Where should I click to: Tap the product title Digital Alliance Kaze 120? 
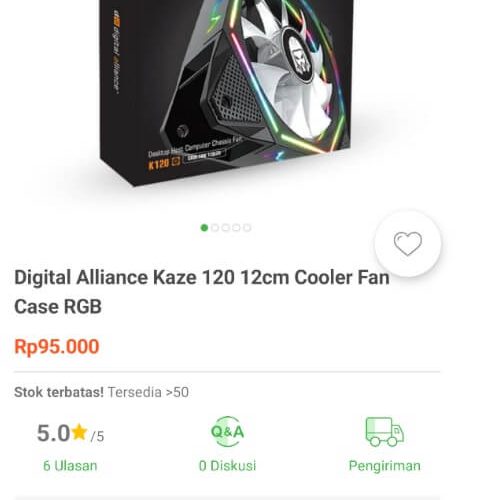click(x=202, y=292)
